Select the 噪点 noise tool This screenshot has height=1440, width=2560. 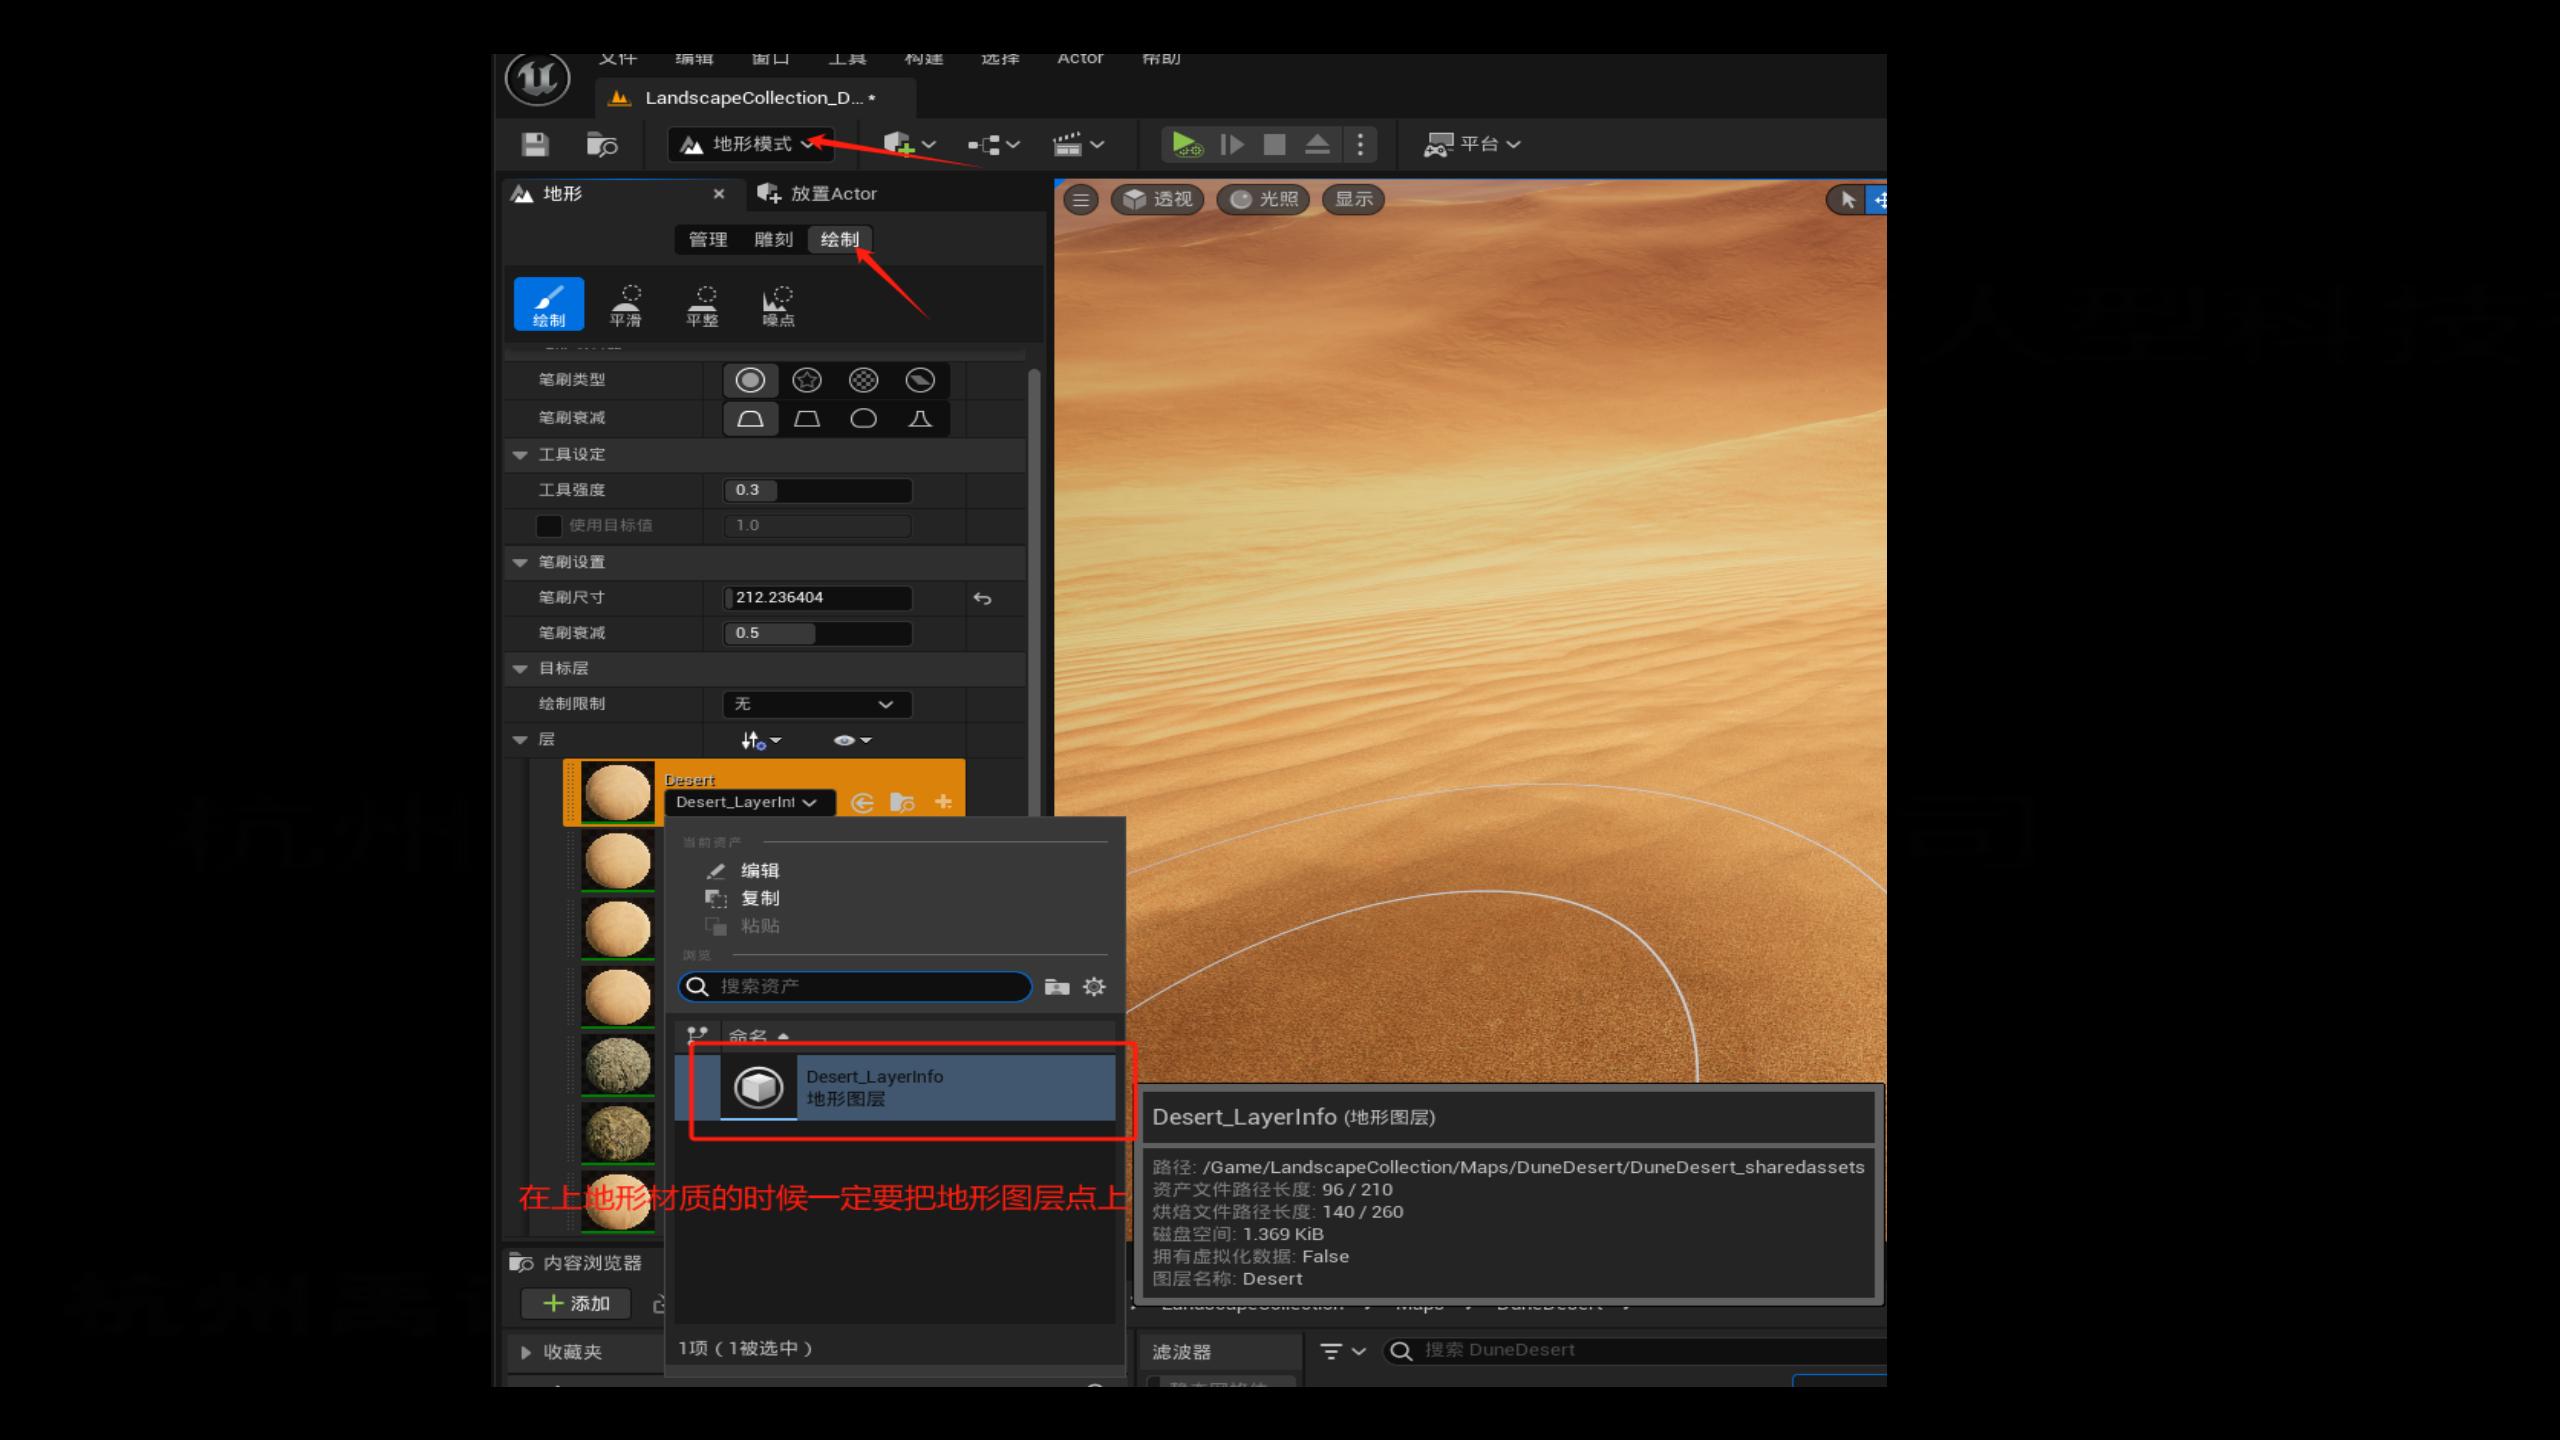click(778, 304)
